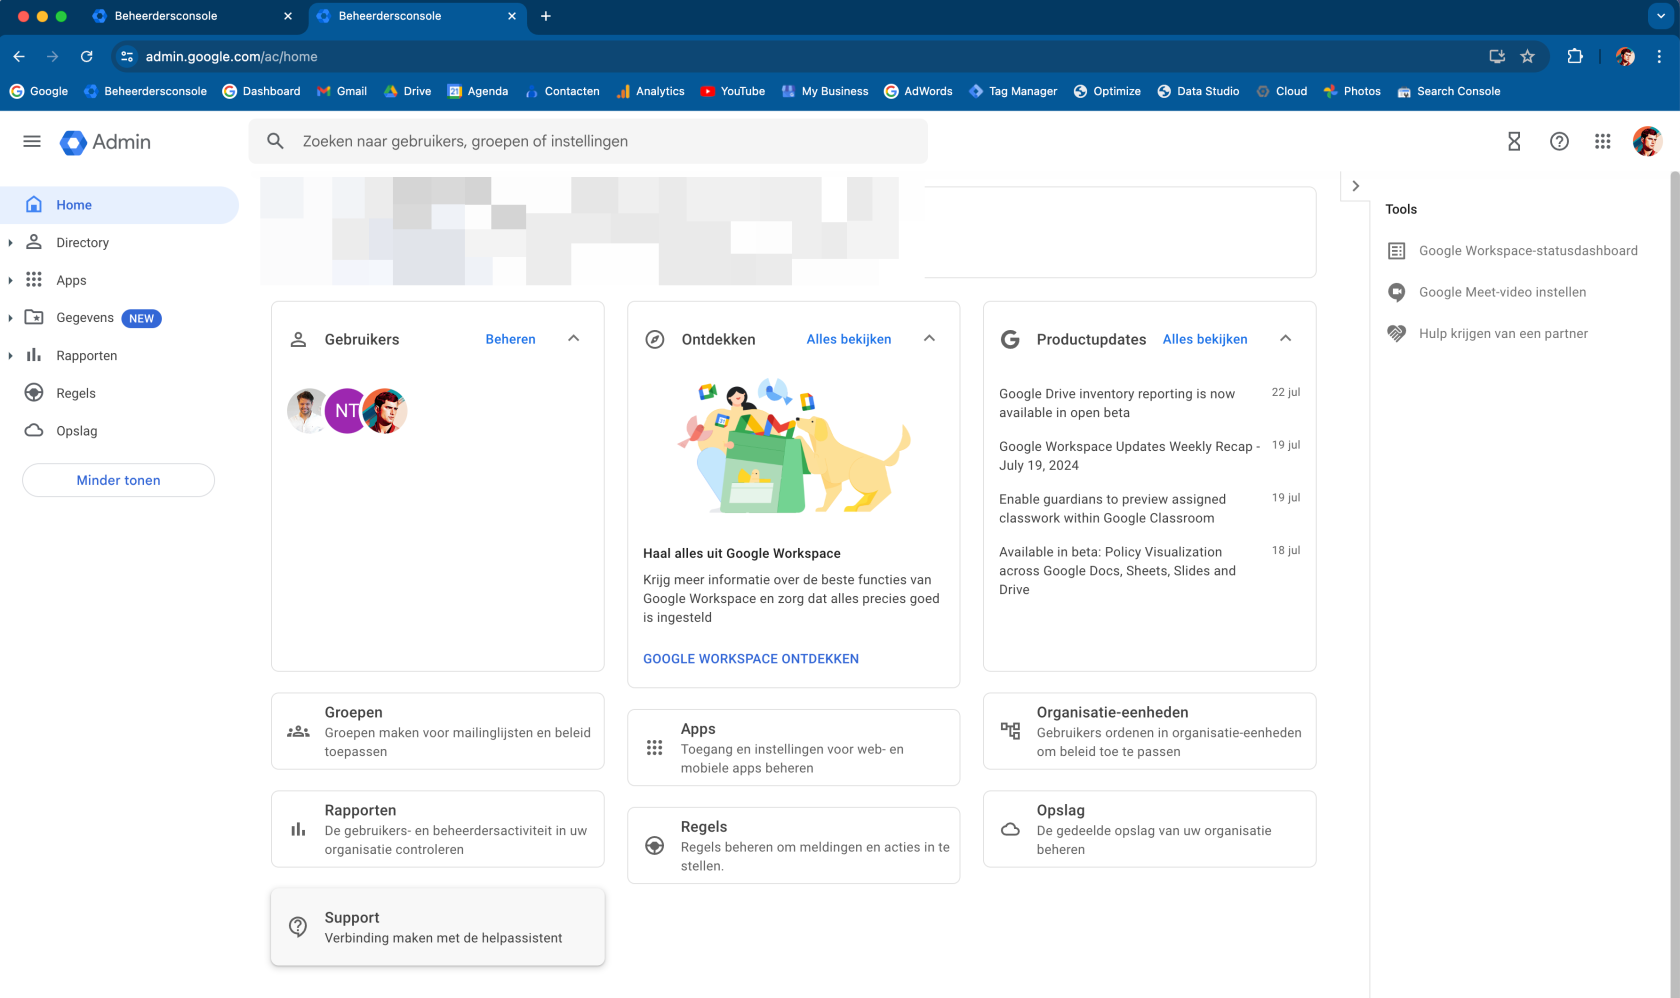Bookmark this page with the star icon
The image size is (1680, 998).
tap(1527, 57)
